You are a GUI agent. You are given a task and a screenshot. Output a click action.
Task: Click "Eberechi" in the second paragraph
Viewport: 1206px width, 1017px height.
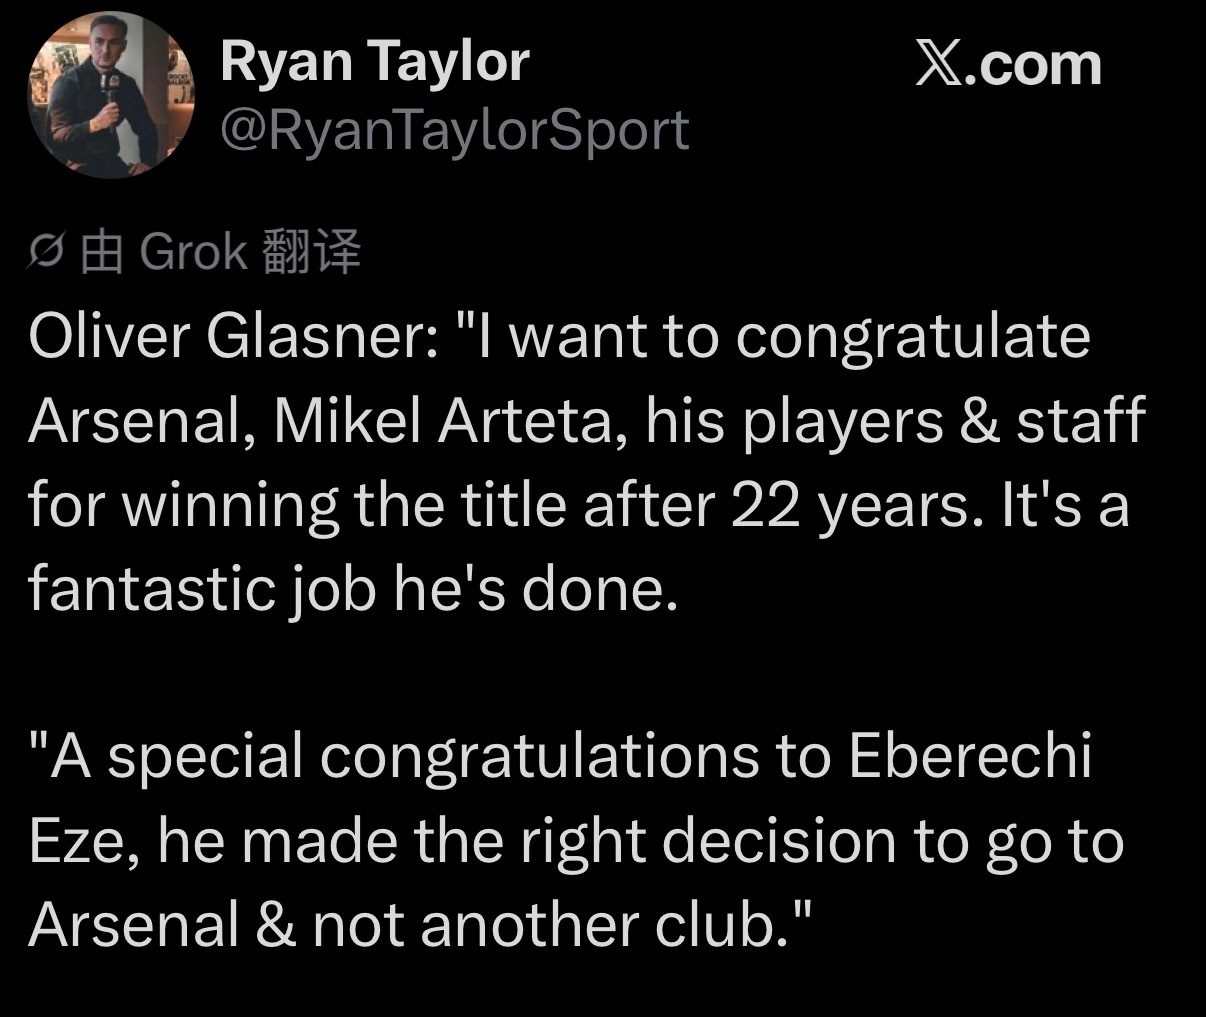coord(970,756)
